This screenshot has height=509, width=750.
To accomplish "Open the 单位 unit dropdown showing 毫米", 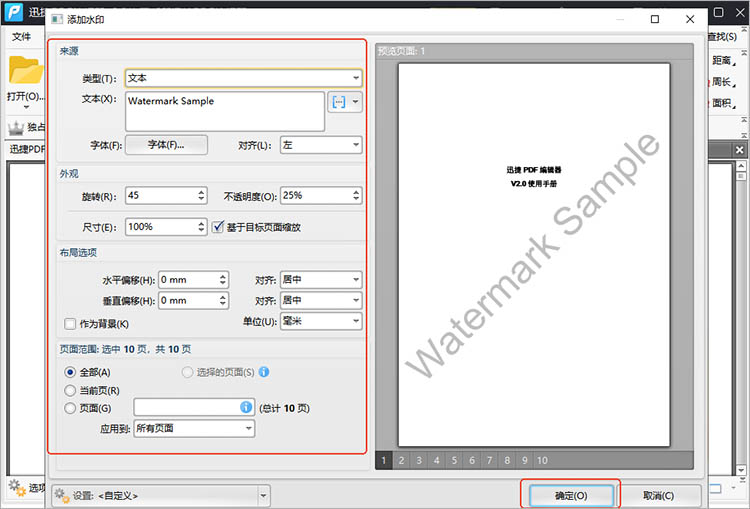I will 321,321.
